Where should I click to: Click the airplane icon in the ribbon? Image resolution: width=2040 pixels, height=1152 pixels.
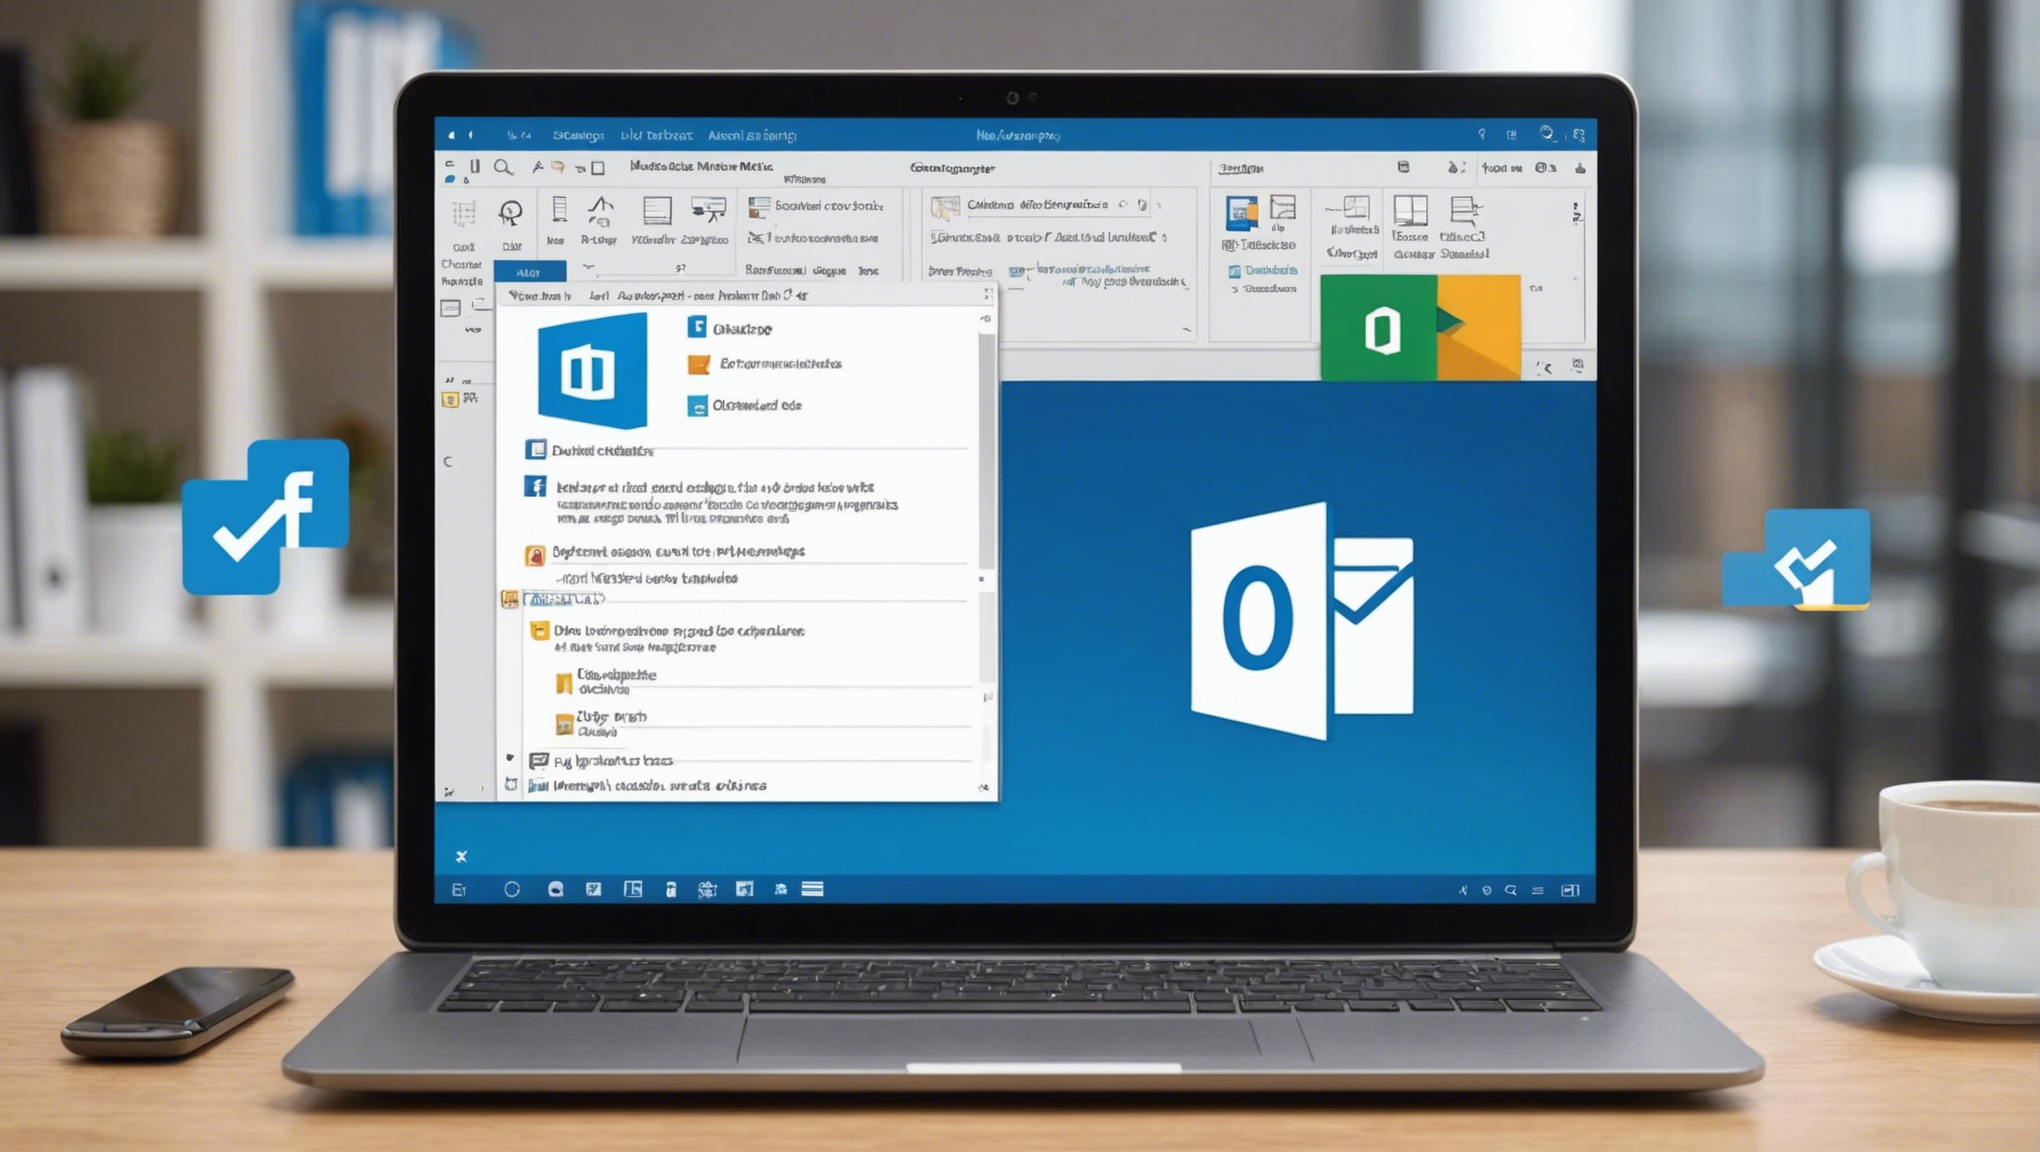(757, 238)
